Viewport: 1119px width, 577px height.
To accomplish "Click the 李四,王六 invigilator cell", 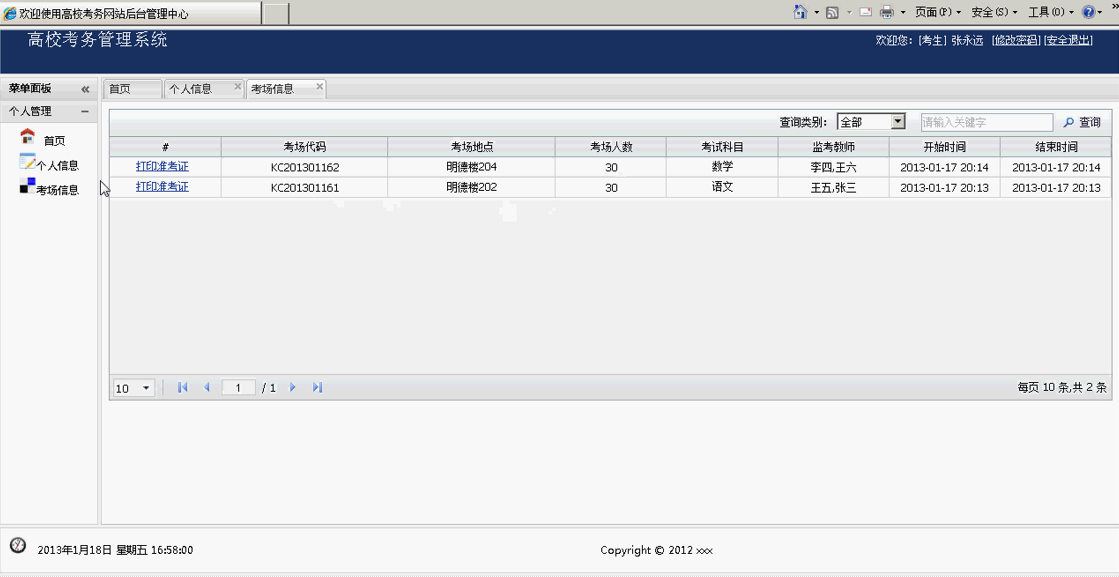I will coord(834,168).
